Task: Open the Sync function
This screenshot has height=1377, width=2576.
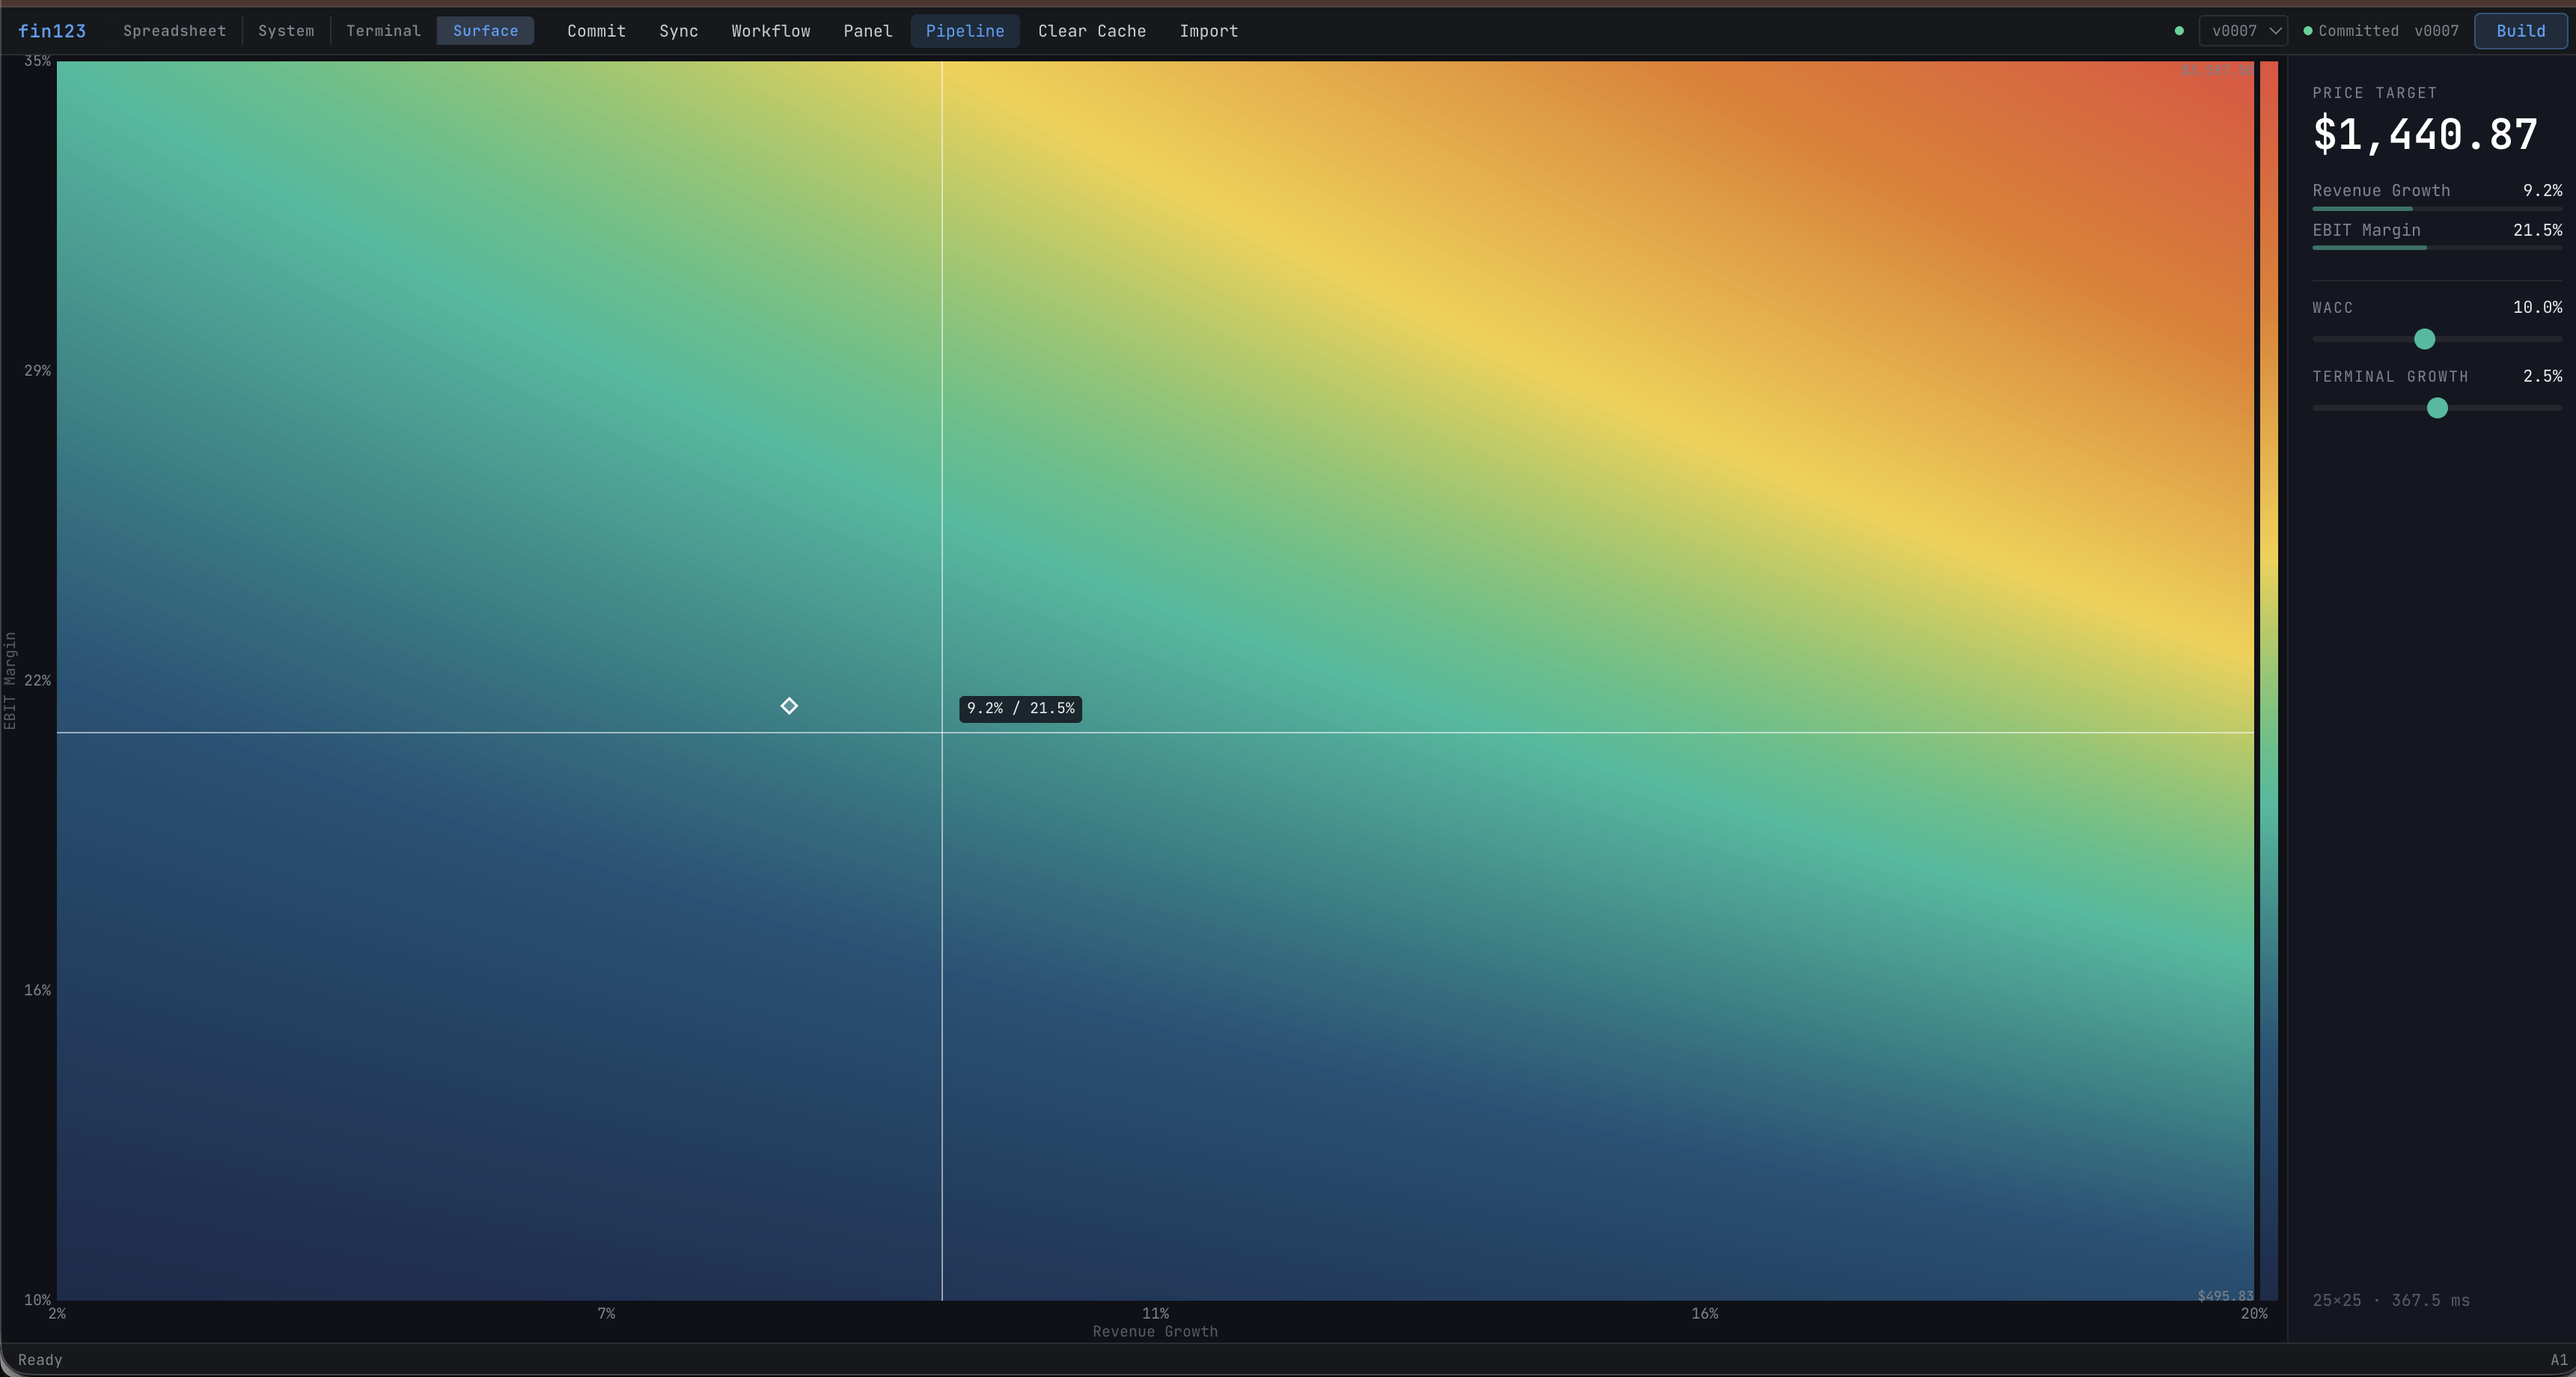Action: click(678, 30)
